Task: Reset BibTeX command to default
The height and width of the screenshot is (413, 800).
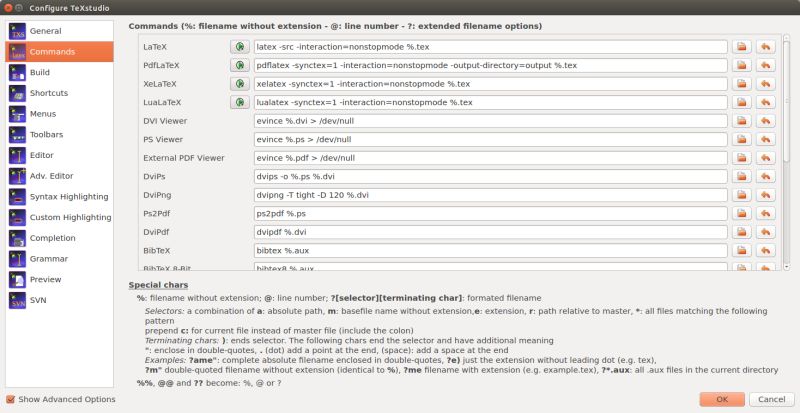Action: coord(766,251)
